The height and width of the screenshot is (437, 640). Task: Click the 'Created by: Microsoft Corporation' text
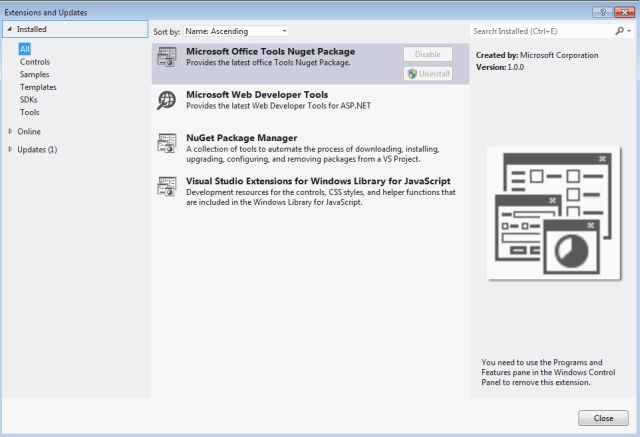click(x=537, y=55)
